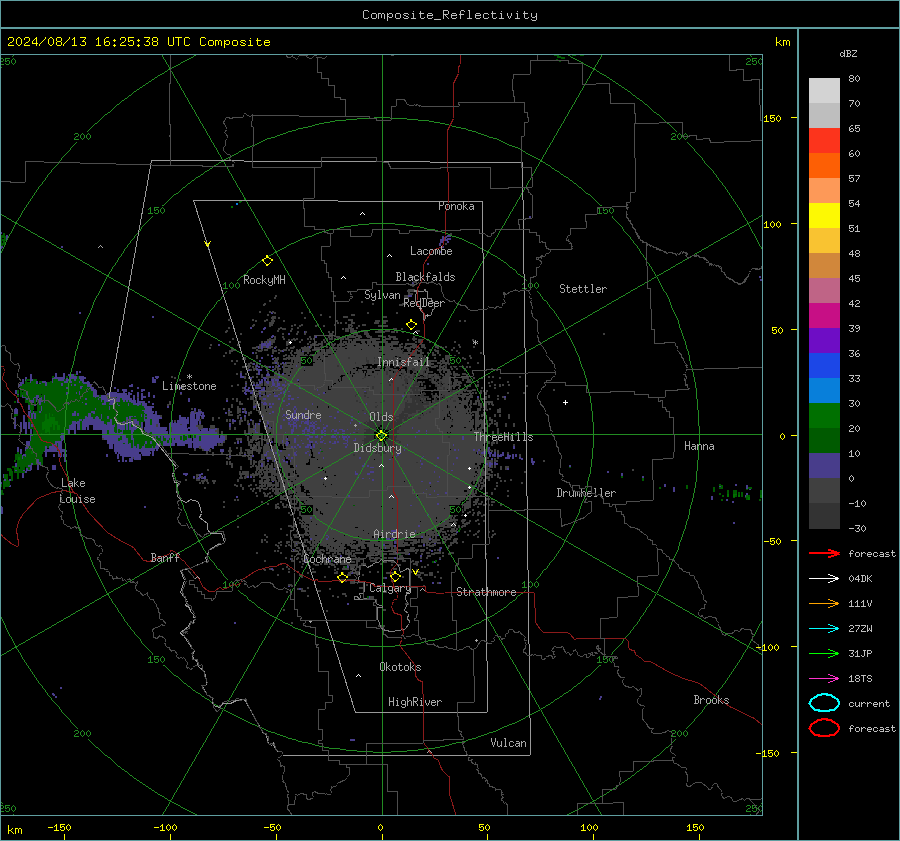Click the Sylvan label
Viewport: 900px width, 841px height.
tap(382, 295)
